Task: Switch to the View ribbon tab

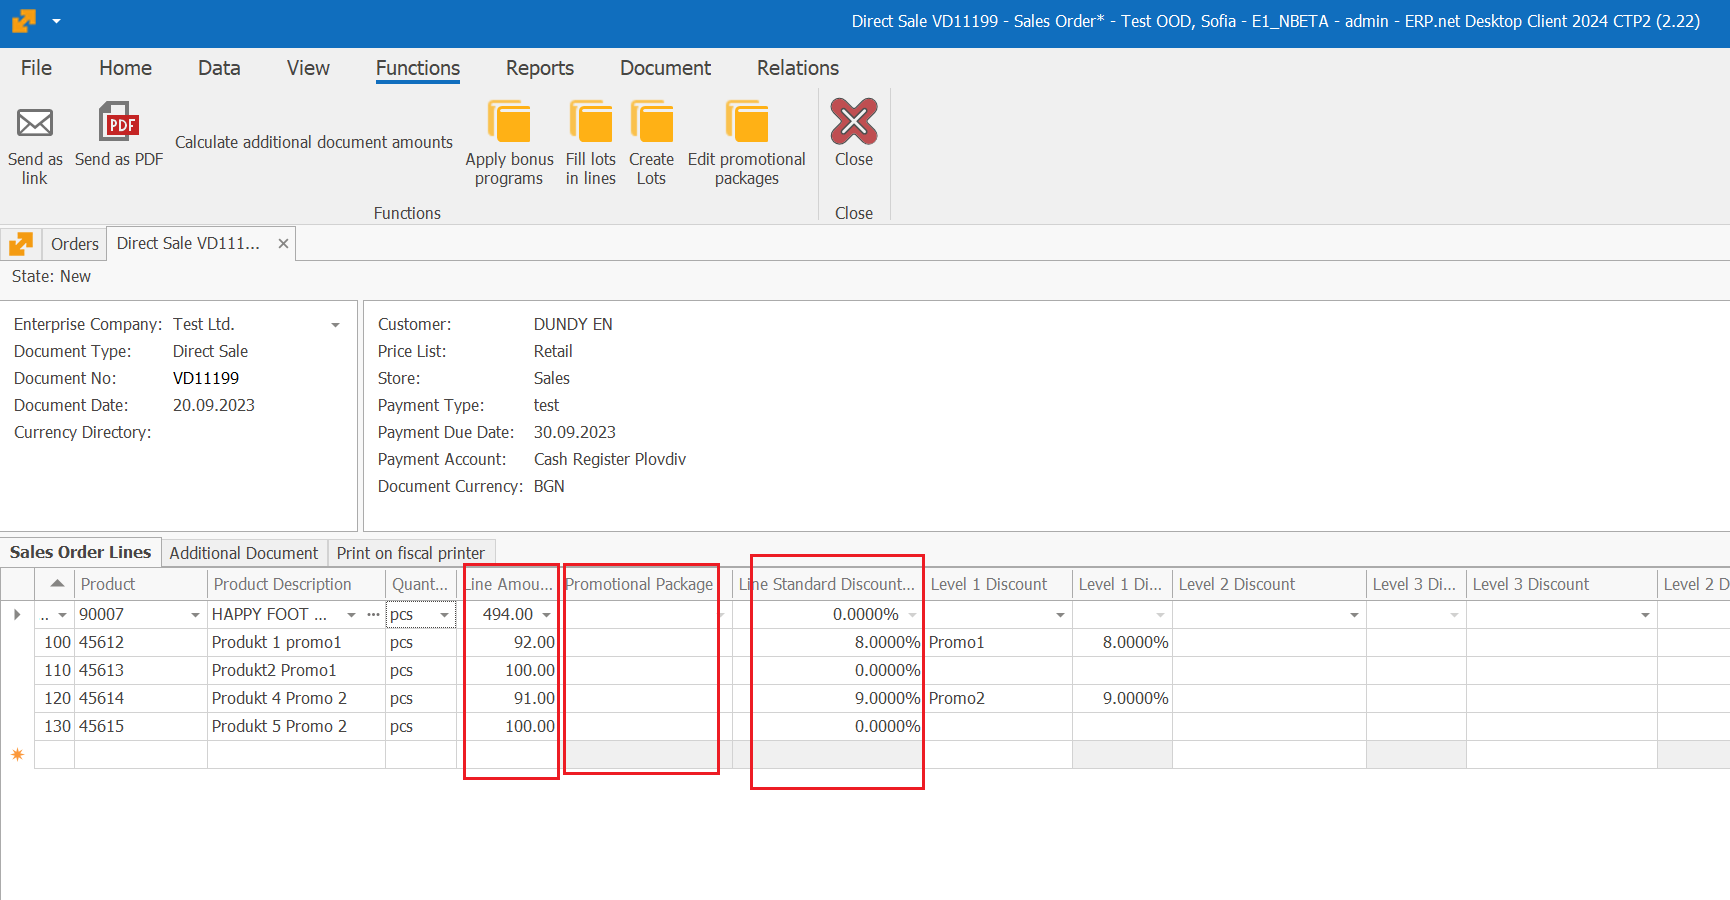Action: [x=308, y=68]
